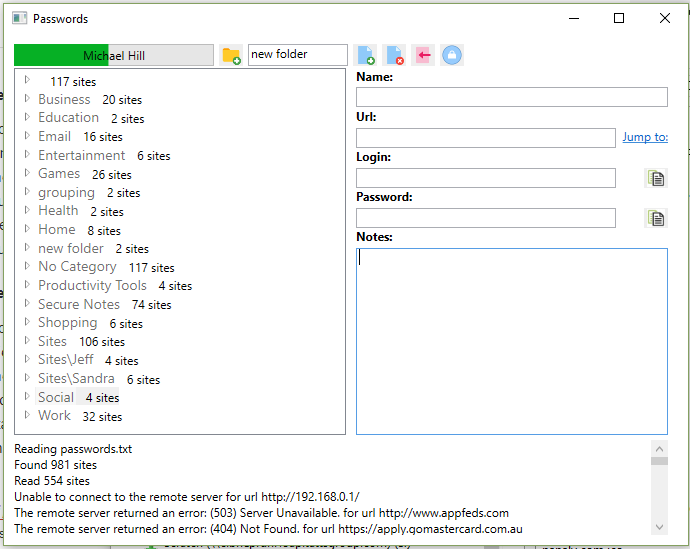
Task: Expand the new folder tree node
Action: (x=27, y=247)
